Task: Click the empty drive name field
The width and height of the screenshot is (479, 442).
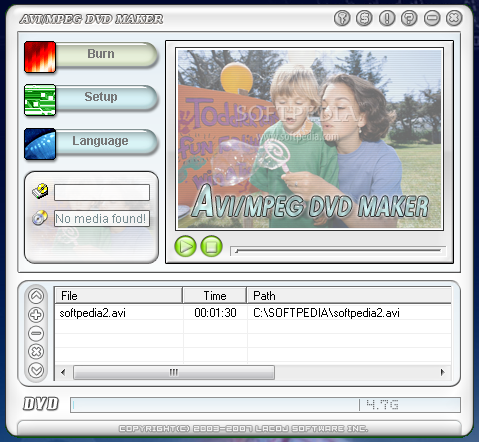Action: pos(102,192)
